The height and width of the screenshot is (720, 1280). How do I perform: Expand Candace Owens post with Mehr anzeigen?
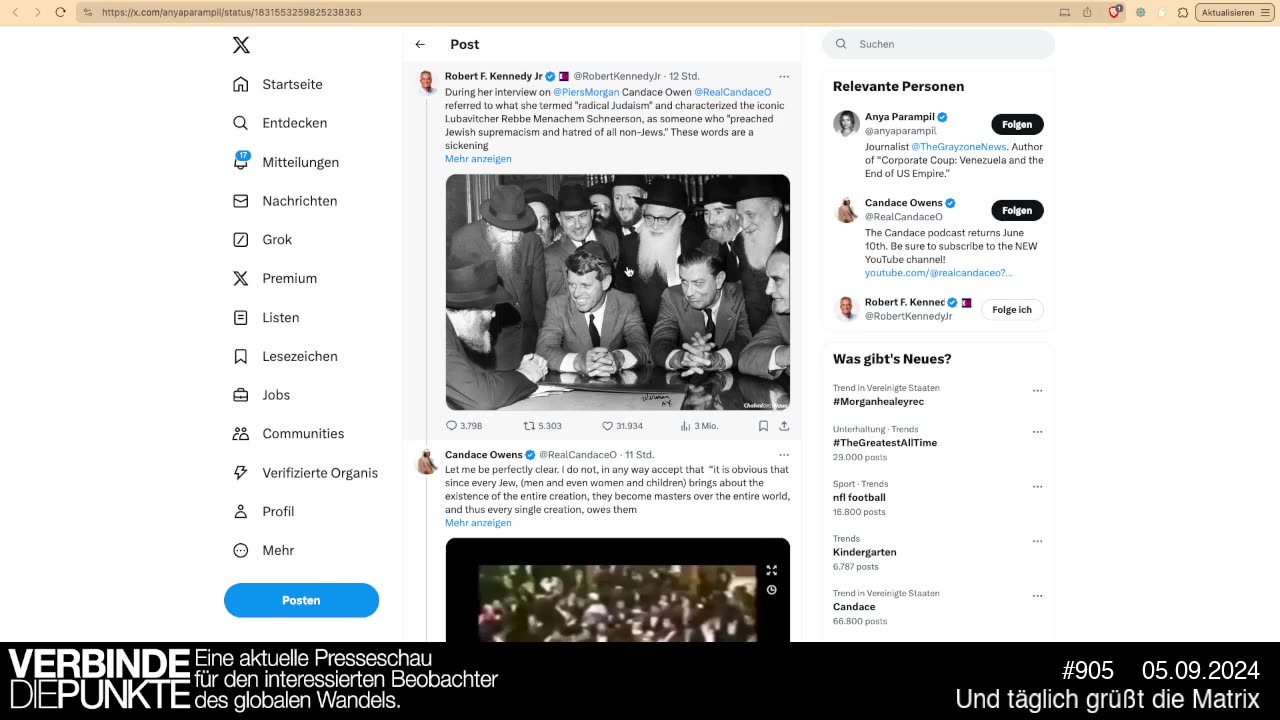[x=478, y=523]
